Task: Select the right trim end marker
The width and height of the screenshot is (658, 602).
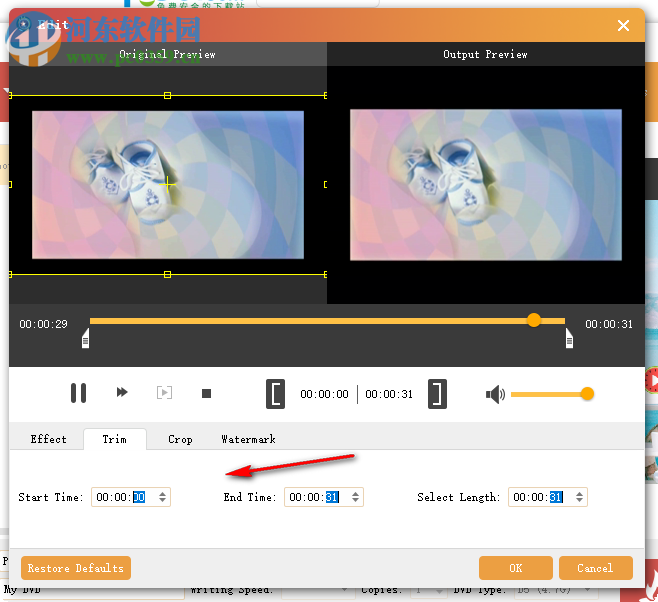Action: pyautogui.click(x=569, y=339)
